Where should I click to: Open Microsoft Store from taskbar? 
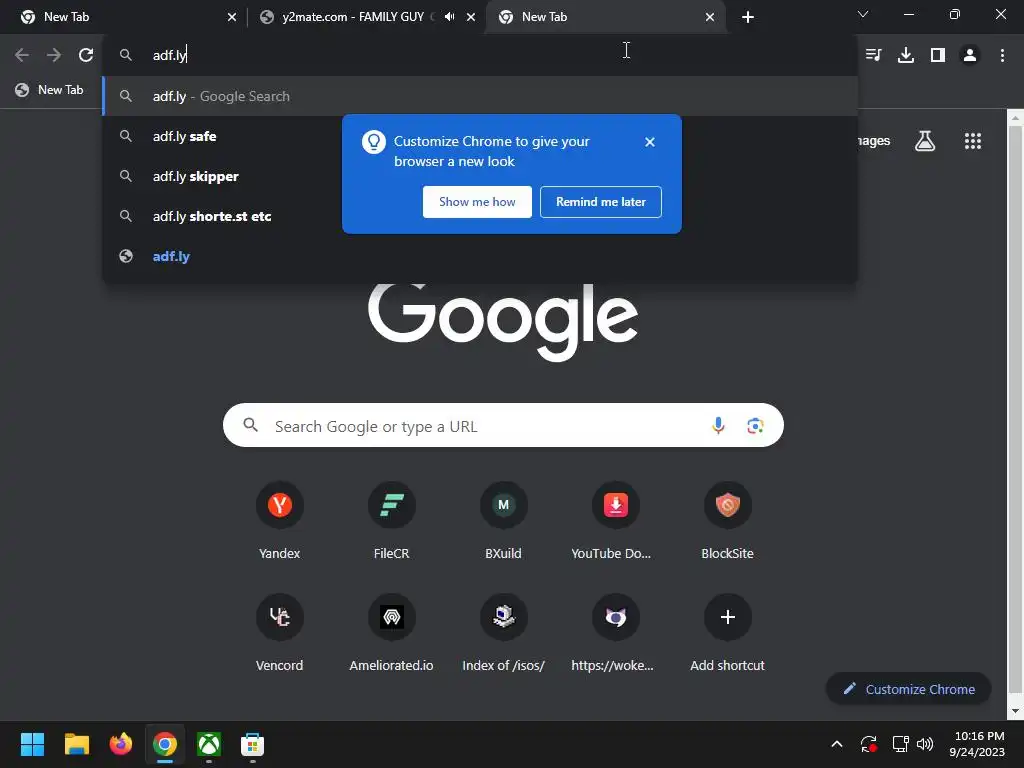click(x=253, y=744)
